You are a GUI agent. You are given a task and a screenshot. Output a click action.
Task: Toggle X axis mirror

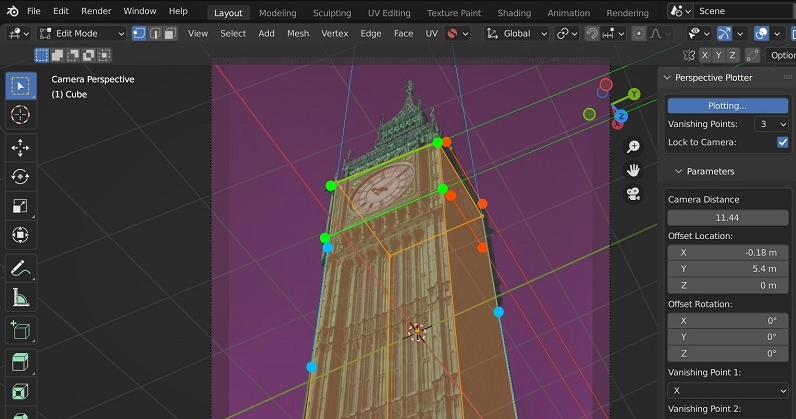705,55
